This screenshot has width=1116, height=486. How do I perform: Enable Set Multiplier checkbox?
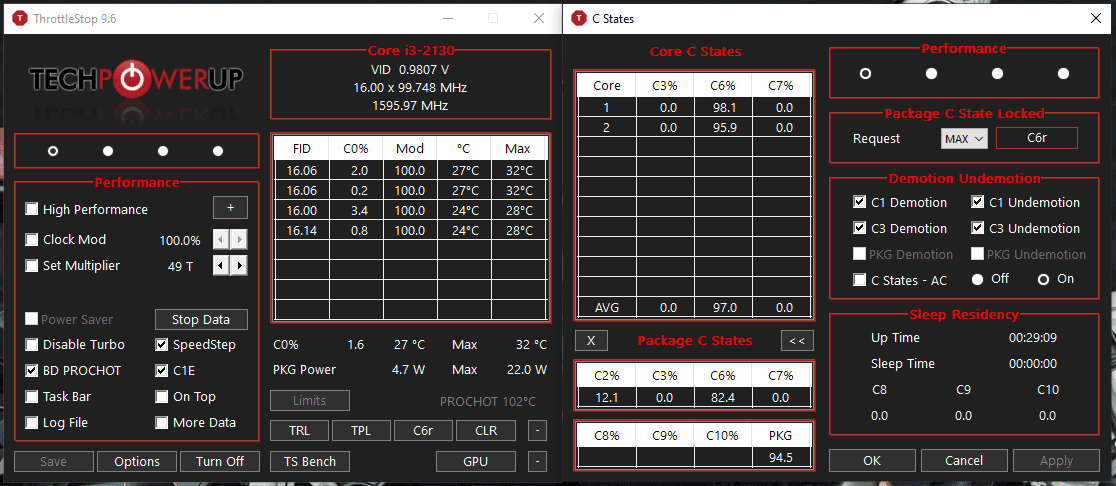click(x=31, y=265)
